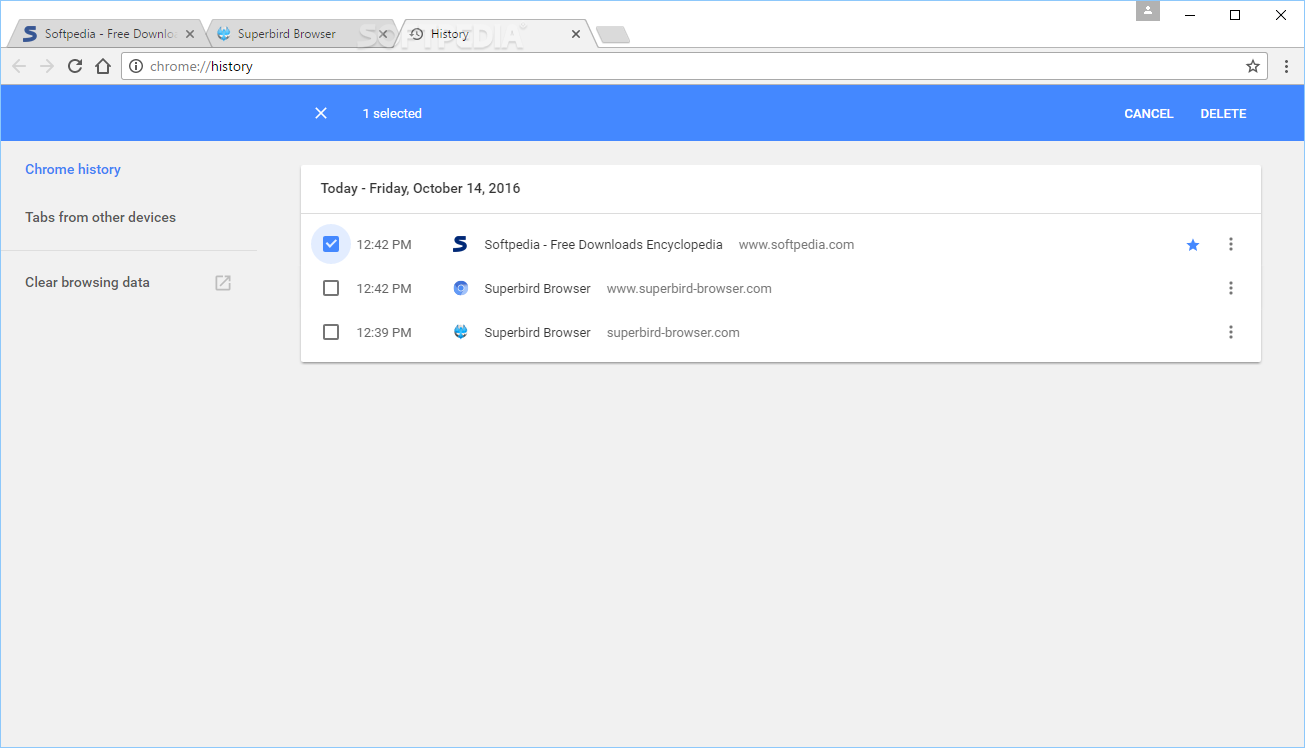The height and width of the screenshot is (748, 1305).
Task: Open more actions for 12:39 PM entry
Action: coord(1230,332)
